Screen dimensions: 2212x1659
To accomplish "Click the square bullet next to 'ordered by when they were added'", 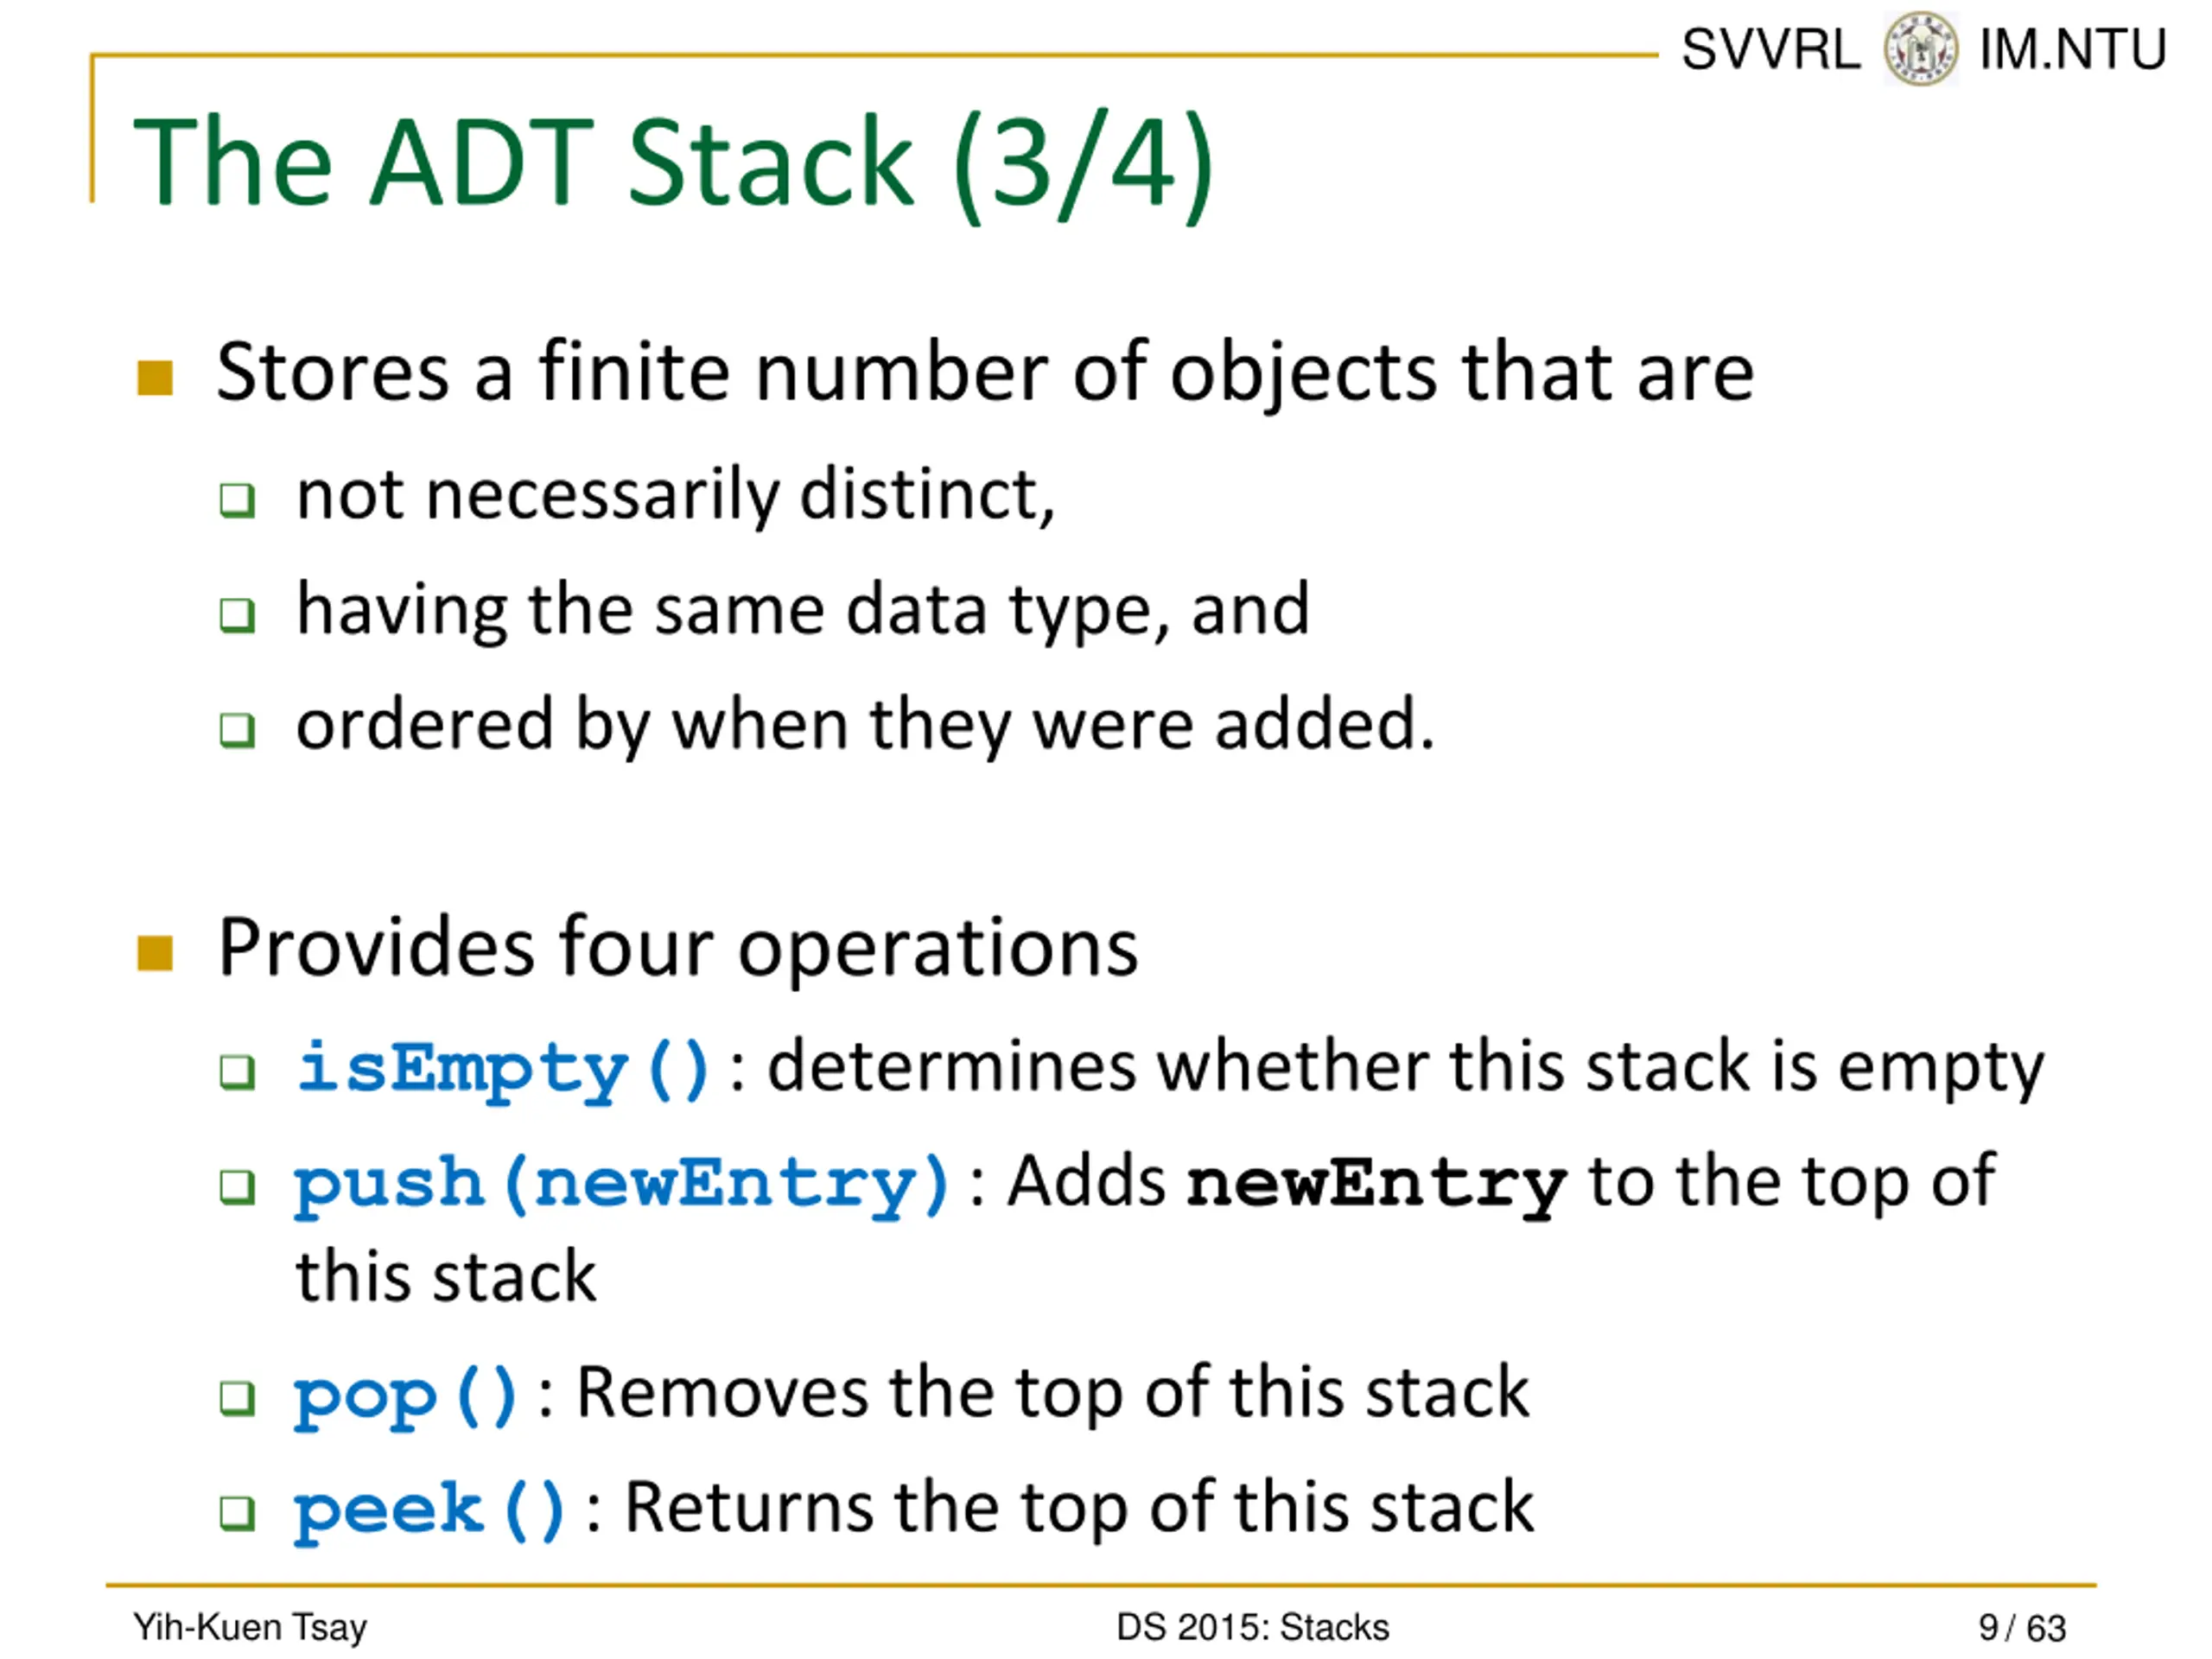I will tap(237, 730).
